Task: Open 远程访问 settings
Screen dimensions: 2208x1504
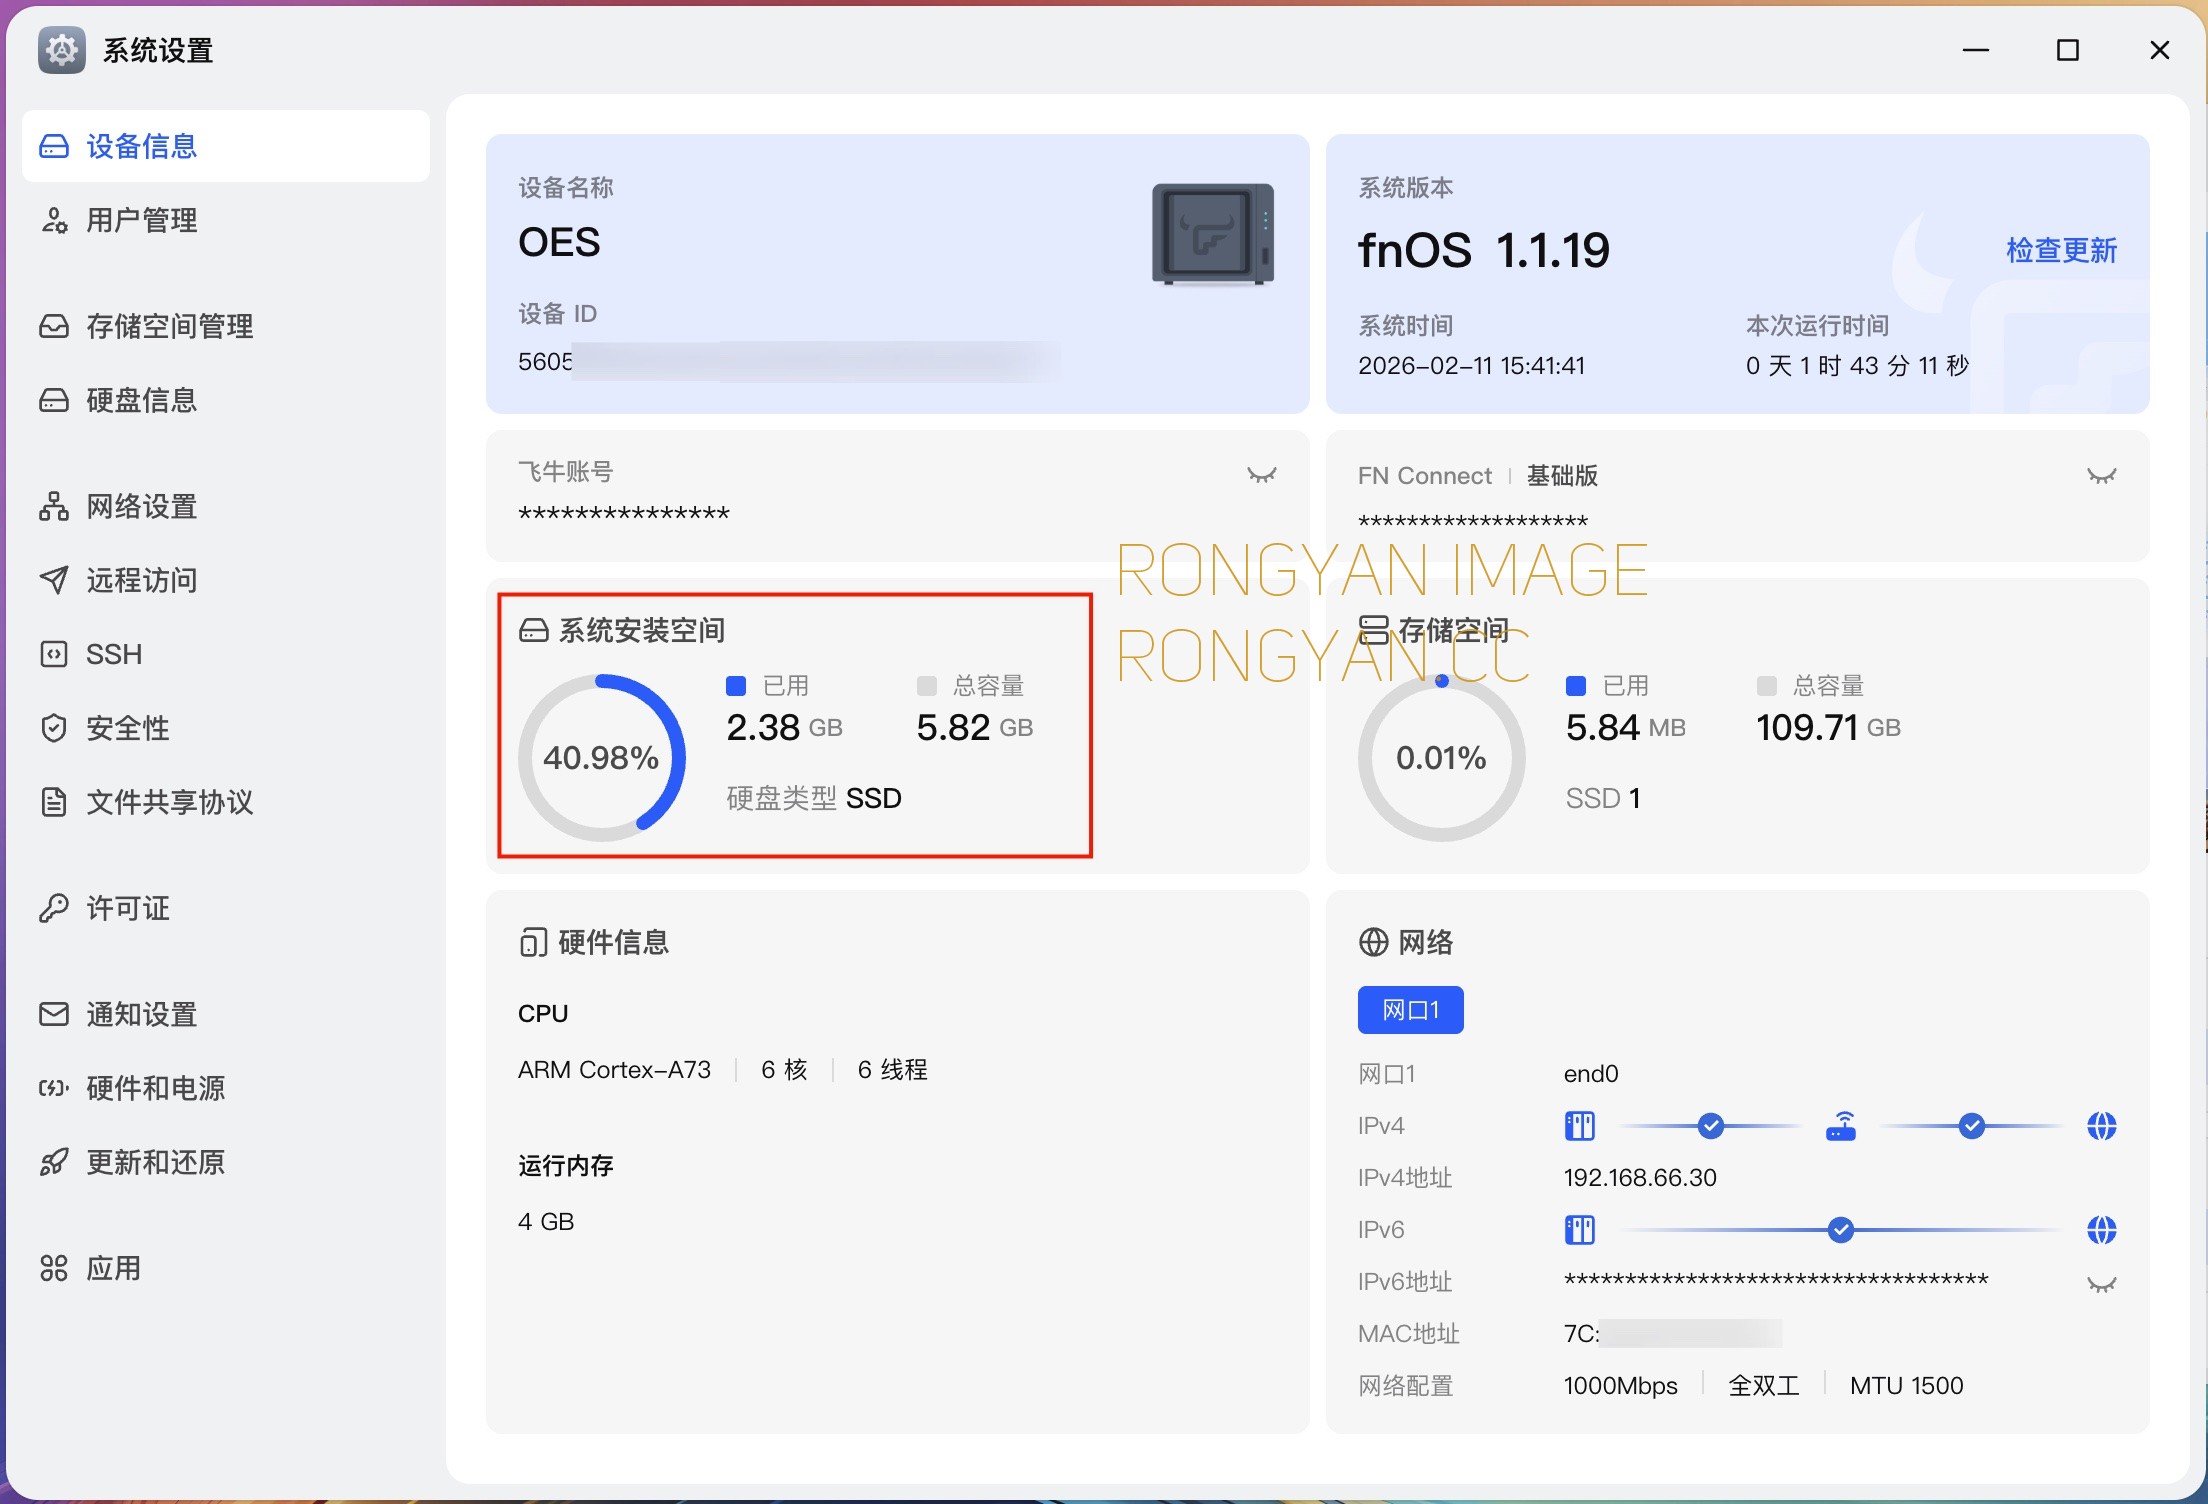Action: click(226, 580)
